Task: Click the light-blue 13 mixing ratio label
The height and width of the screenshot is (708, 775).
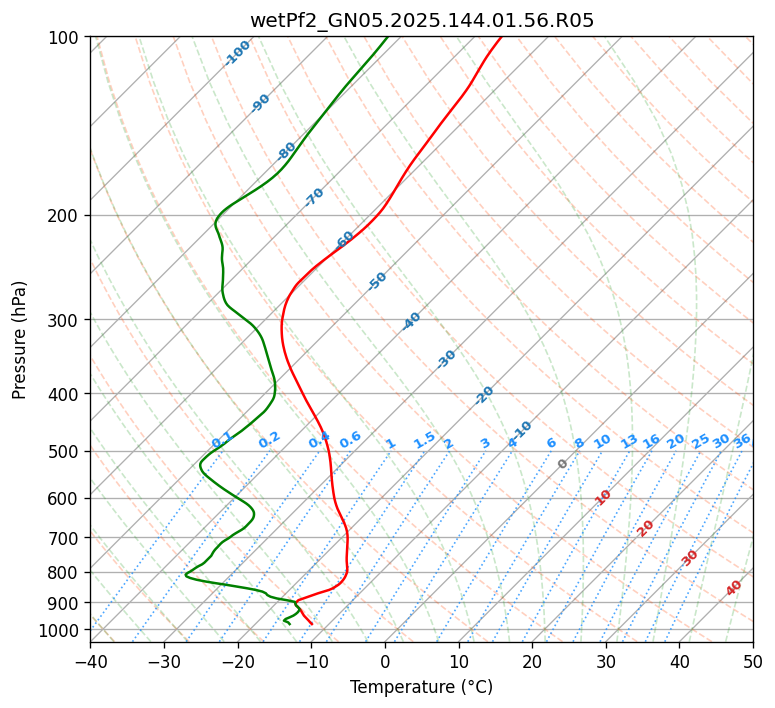Action: [629, 442]
